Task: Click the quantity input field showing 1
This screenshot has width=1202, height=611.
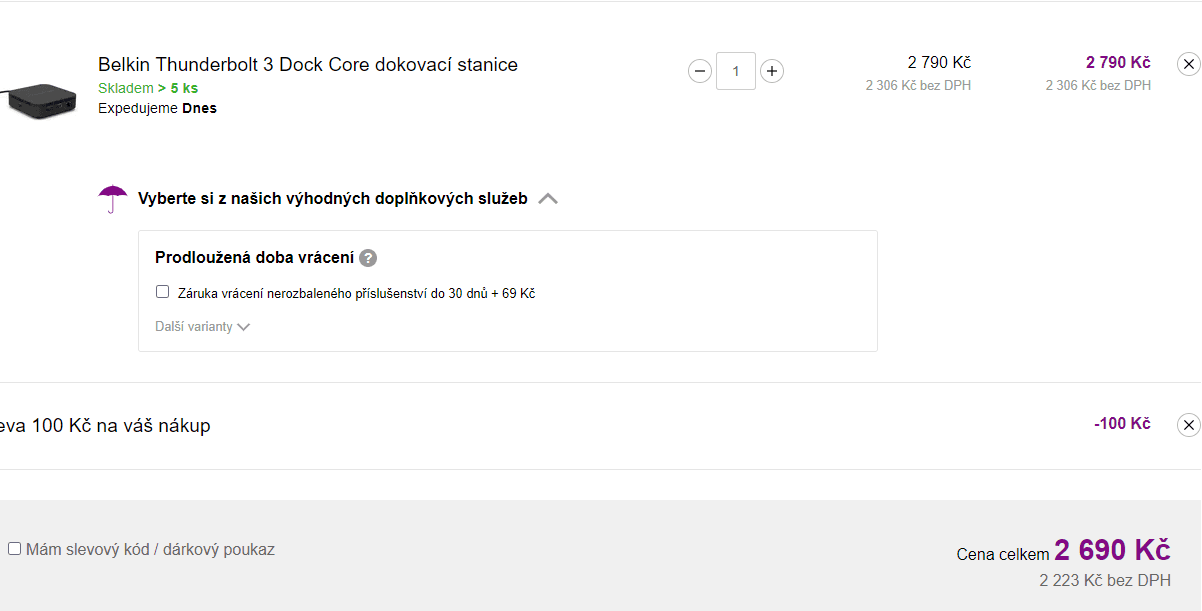Action: tap(736, 71)
